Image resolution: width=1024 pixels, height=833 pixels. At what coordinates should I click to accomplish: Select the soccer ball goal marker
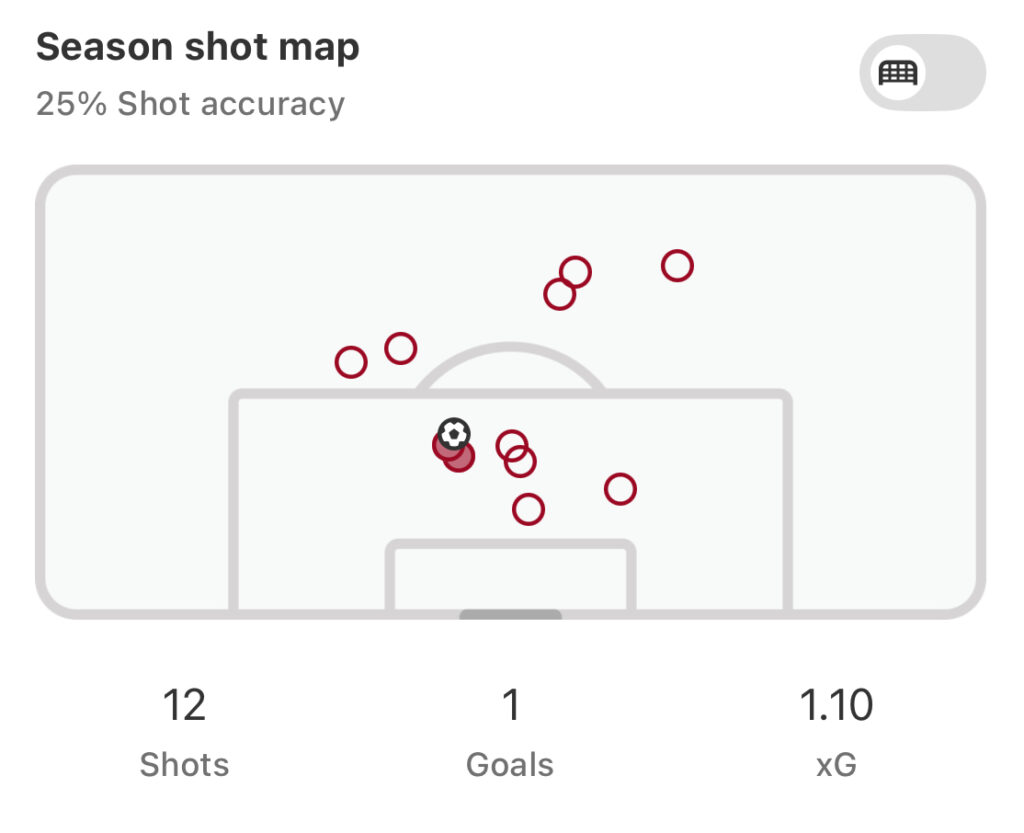454,433
